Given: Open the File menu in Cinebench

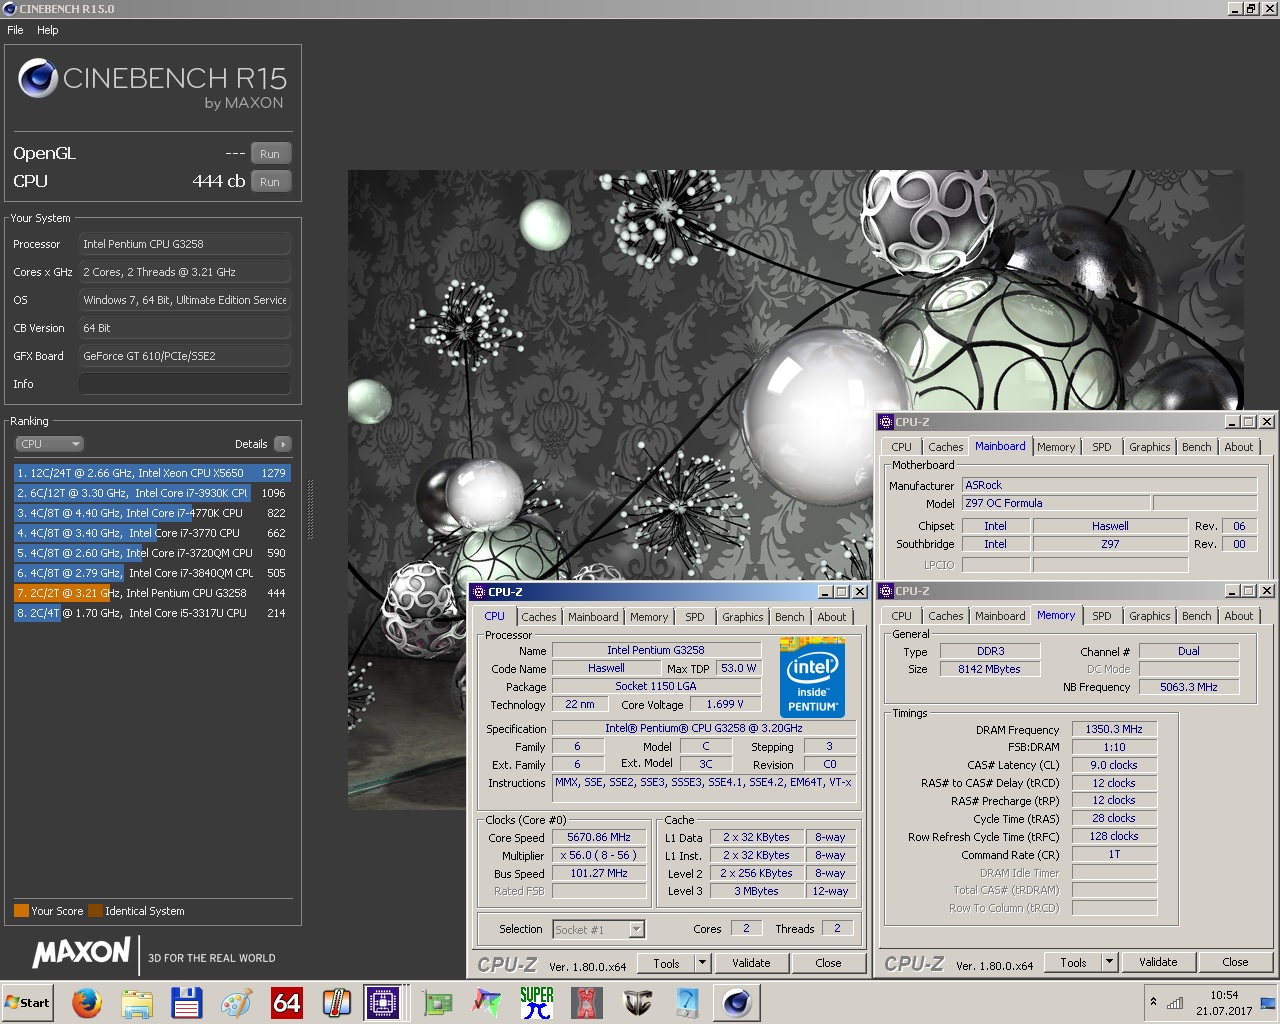Looking at the screenshot, I should pos(15,30).
